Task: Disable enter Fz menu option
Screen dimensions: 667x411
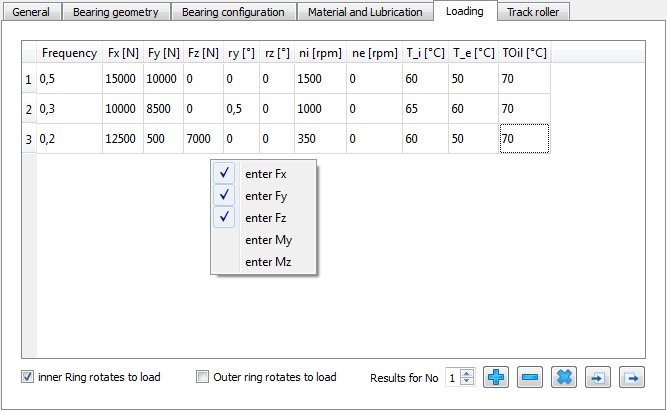Action: (265, 218)
